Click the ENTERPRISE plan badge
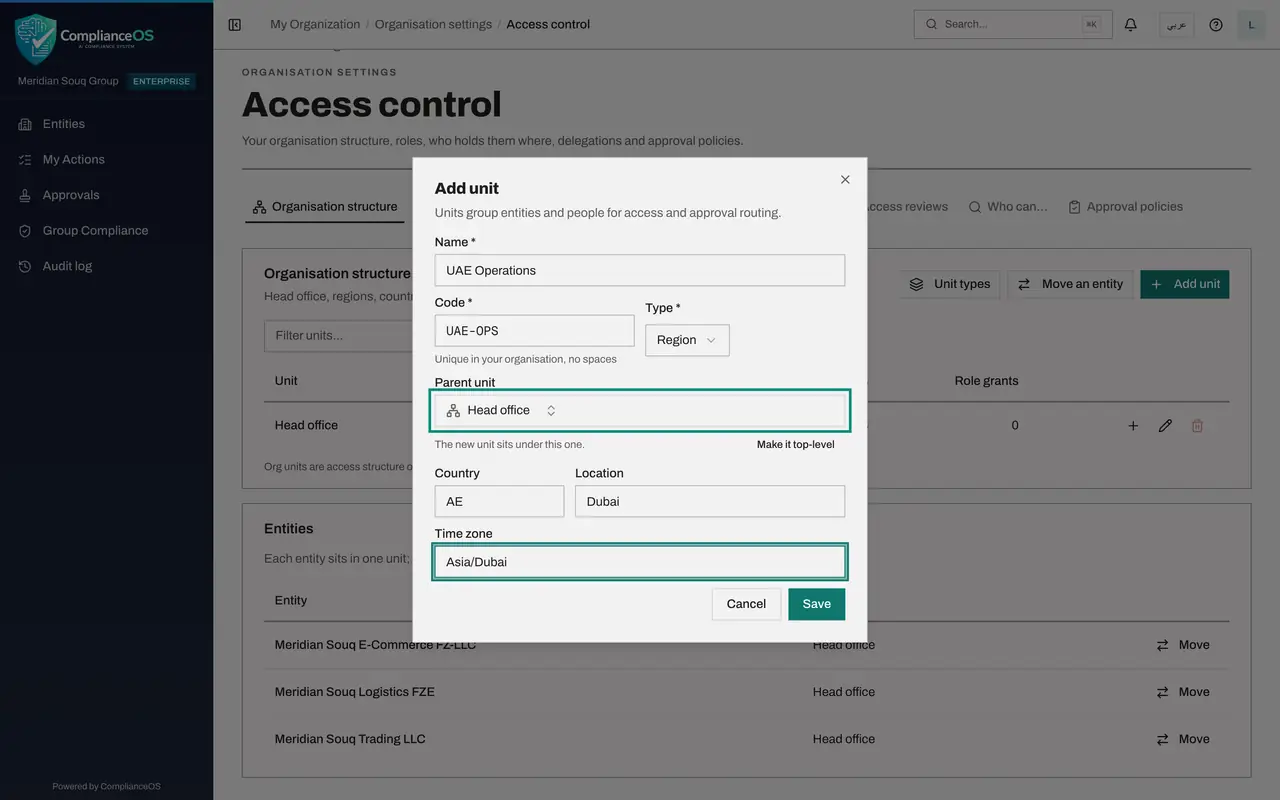This screenshot has width=1280, height=800. tap(161, 81)
